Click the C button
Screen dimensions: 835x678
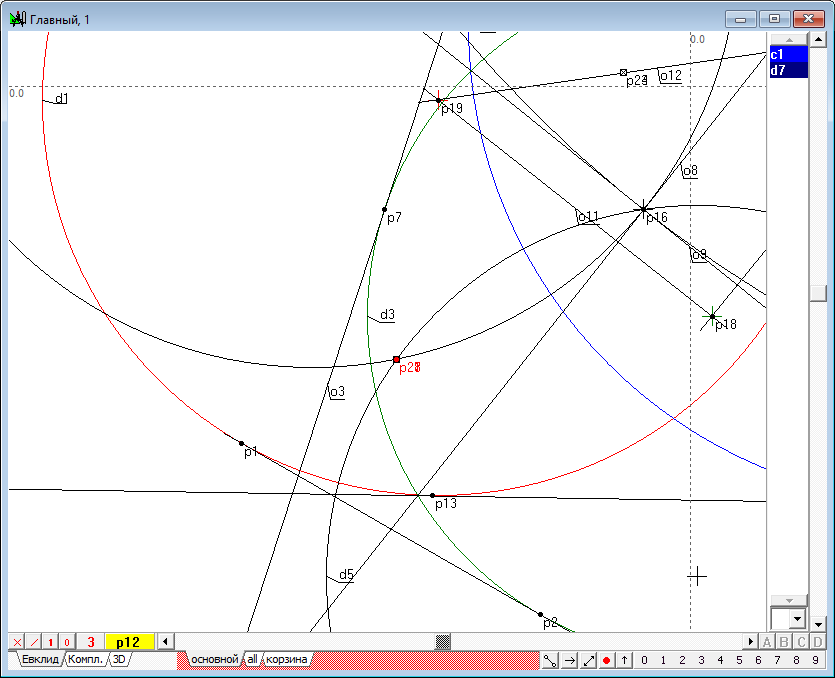[x=801, y=642]
